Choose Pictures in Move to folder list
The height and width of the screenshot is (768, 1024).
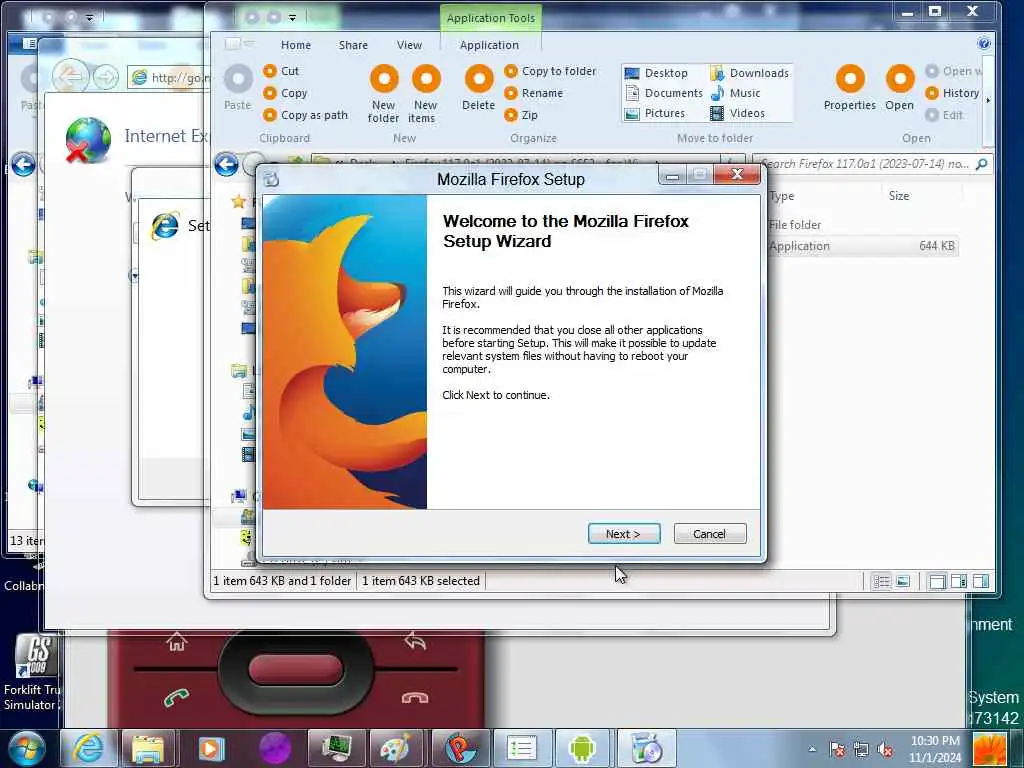pos(654,114)
